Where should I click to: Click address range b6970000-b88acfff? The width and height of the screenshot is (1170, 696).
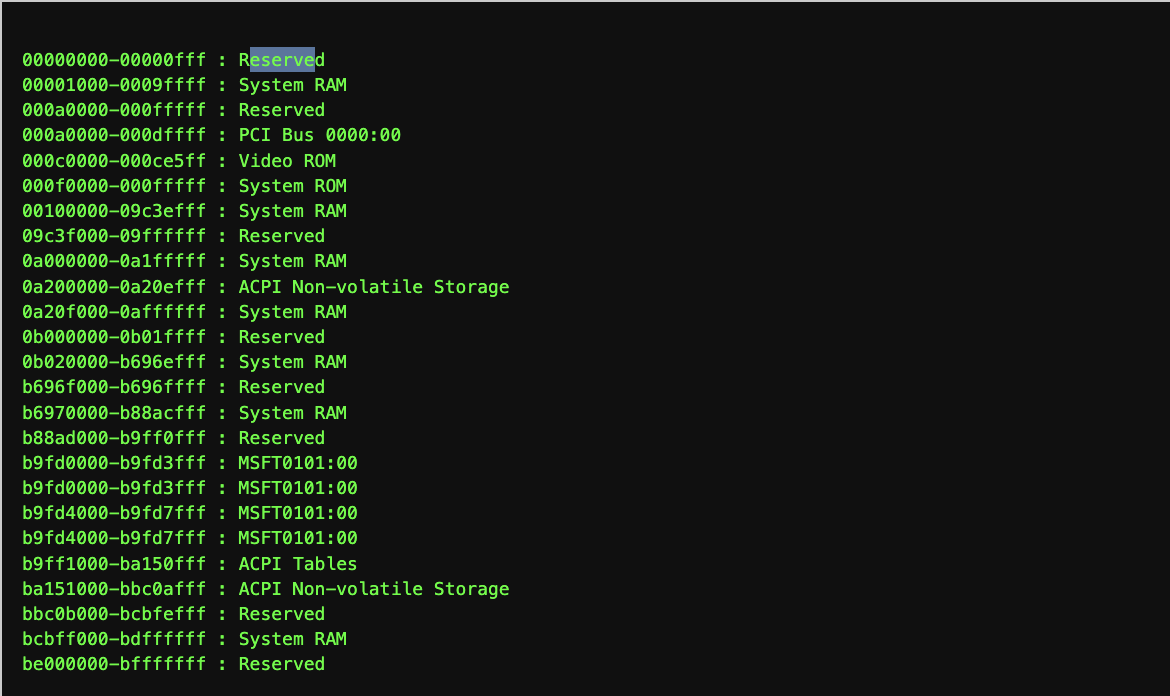click(x=114, y=413)
